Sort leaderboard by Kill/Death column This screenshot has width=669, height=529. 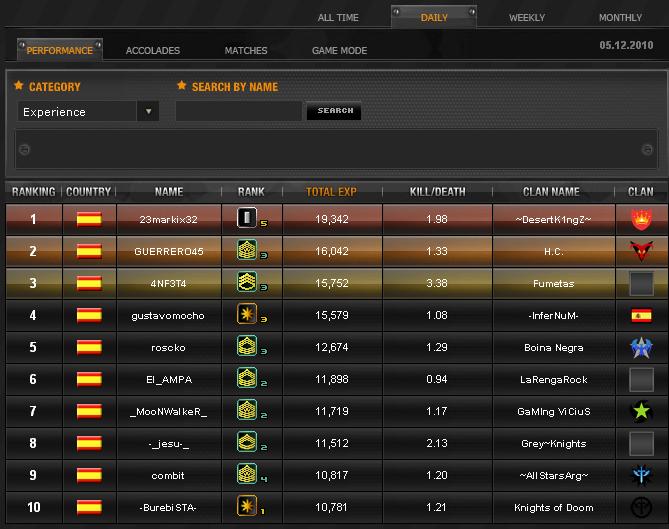tap(438, 191)
